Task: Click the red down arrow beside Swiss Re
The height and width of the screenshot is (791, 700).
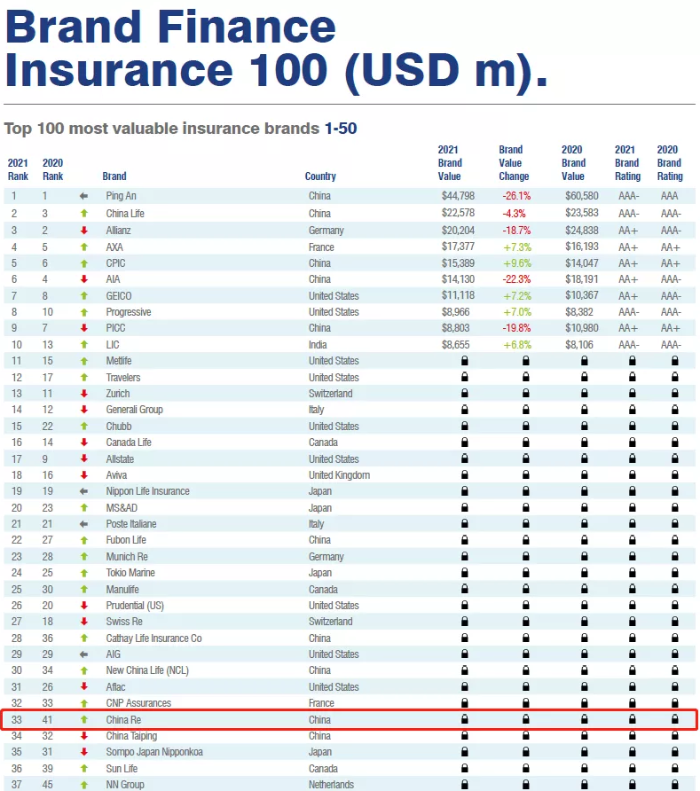Action: [84, 622]
